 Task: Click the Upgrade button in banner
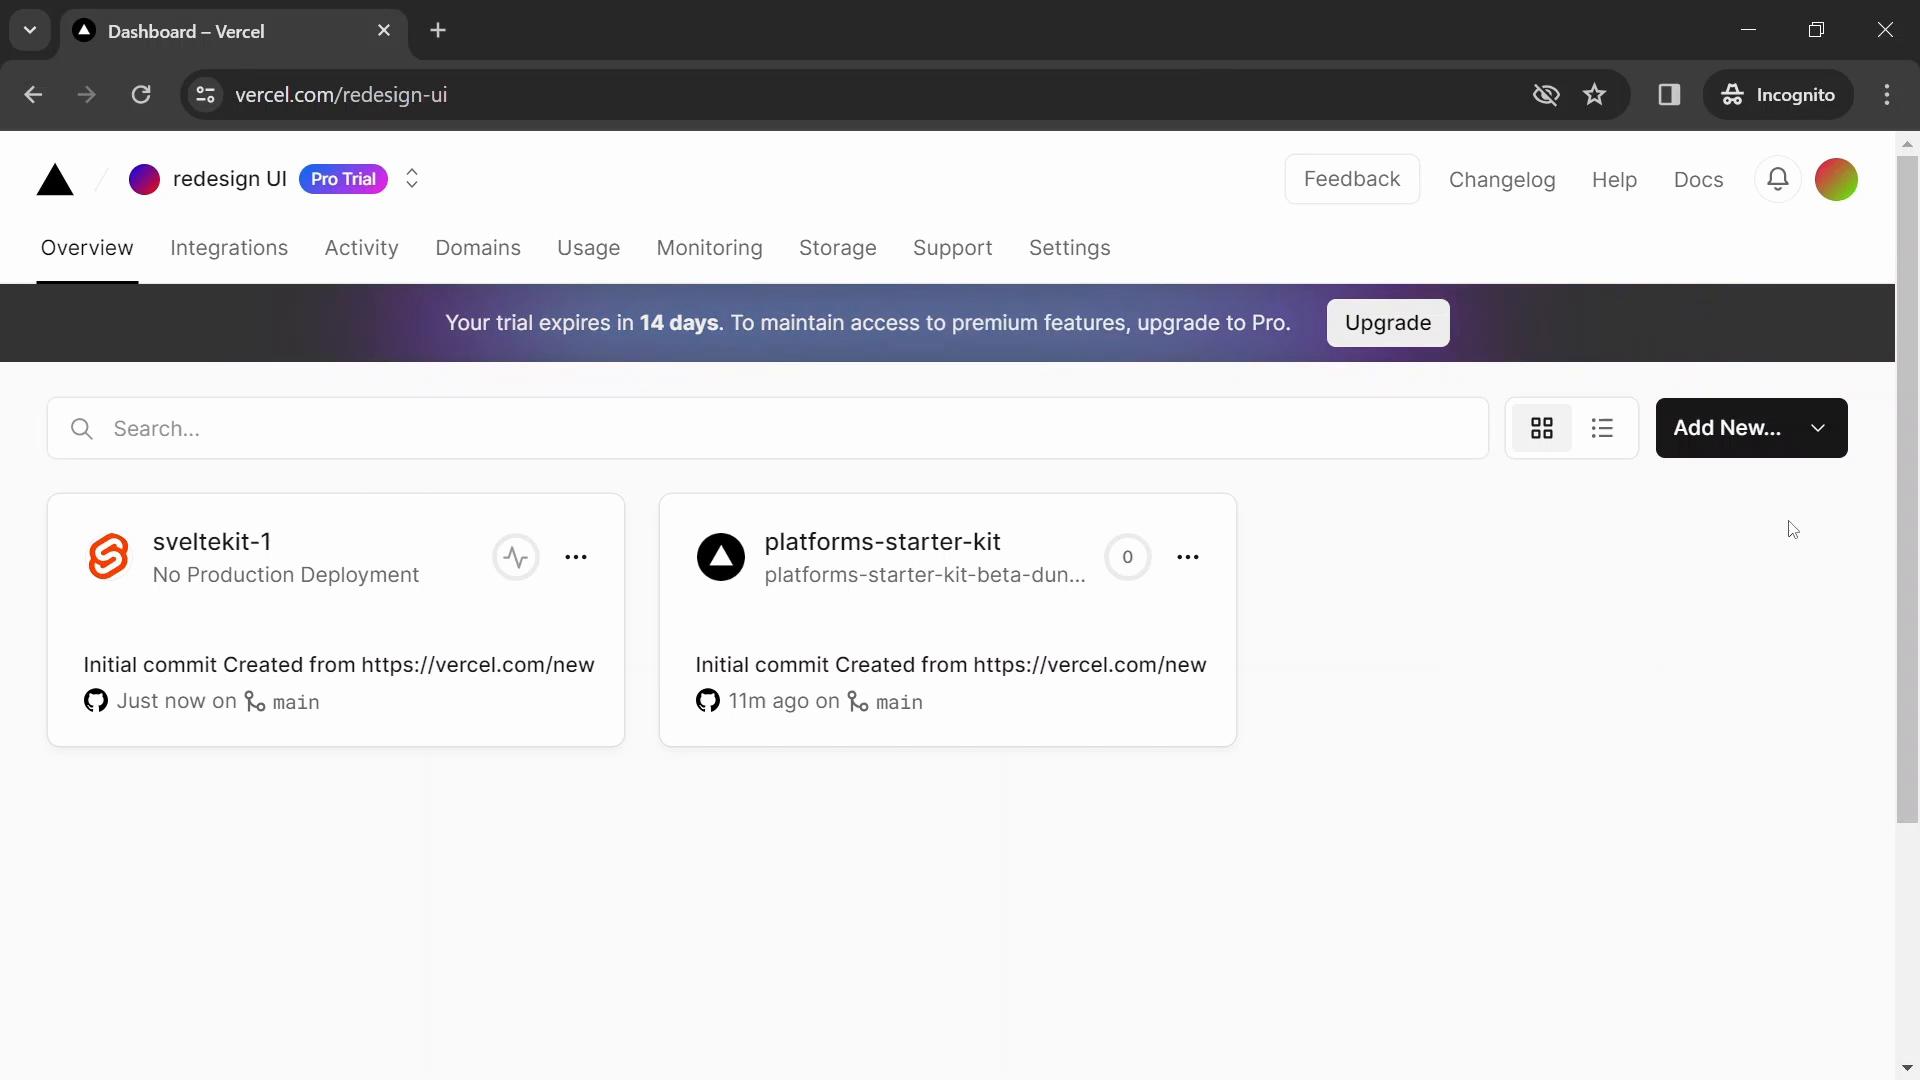tap(1389, 323)
